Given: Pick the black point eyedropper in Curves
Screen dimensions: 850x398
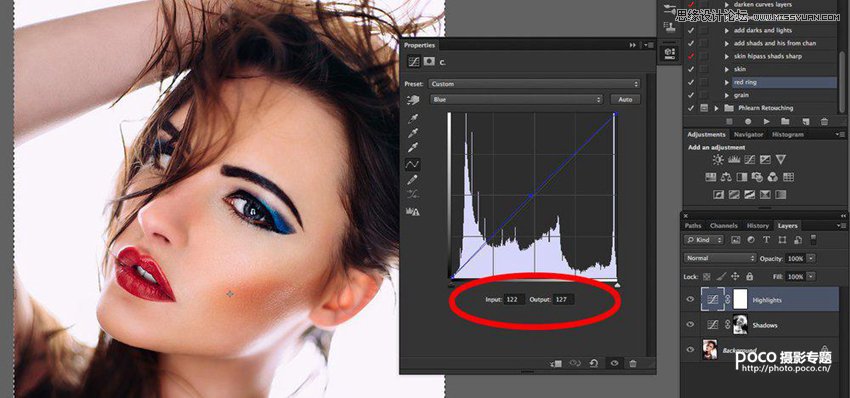Looking at the screenshot, I should tap(413, 119).
